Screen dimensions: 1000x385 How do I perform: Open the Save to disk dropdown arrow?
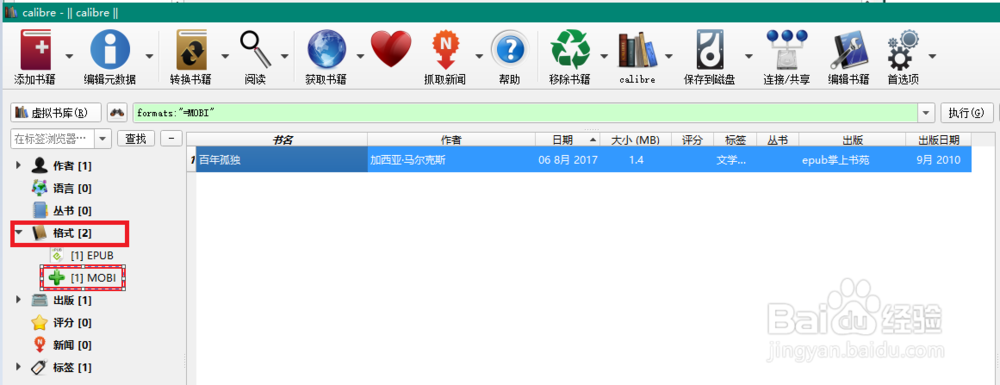tap(749, 56)
